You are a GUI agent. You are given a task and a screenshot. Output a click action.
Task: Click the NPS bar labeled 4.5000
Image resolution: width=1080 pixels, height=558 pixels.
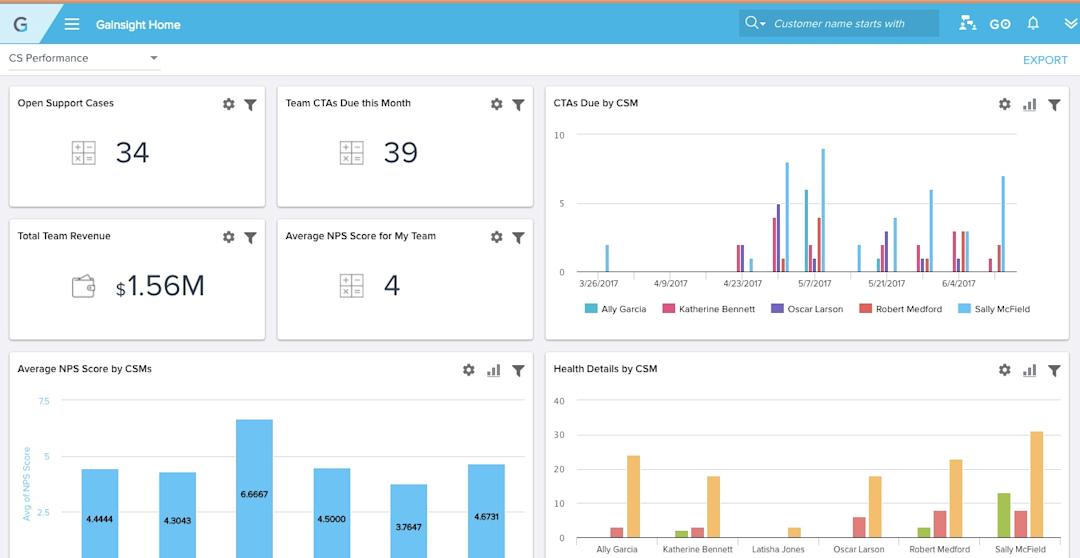332,513
